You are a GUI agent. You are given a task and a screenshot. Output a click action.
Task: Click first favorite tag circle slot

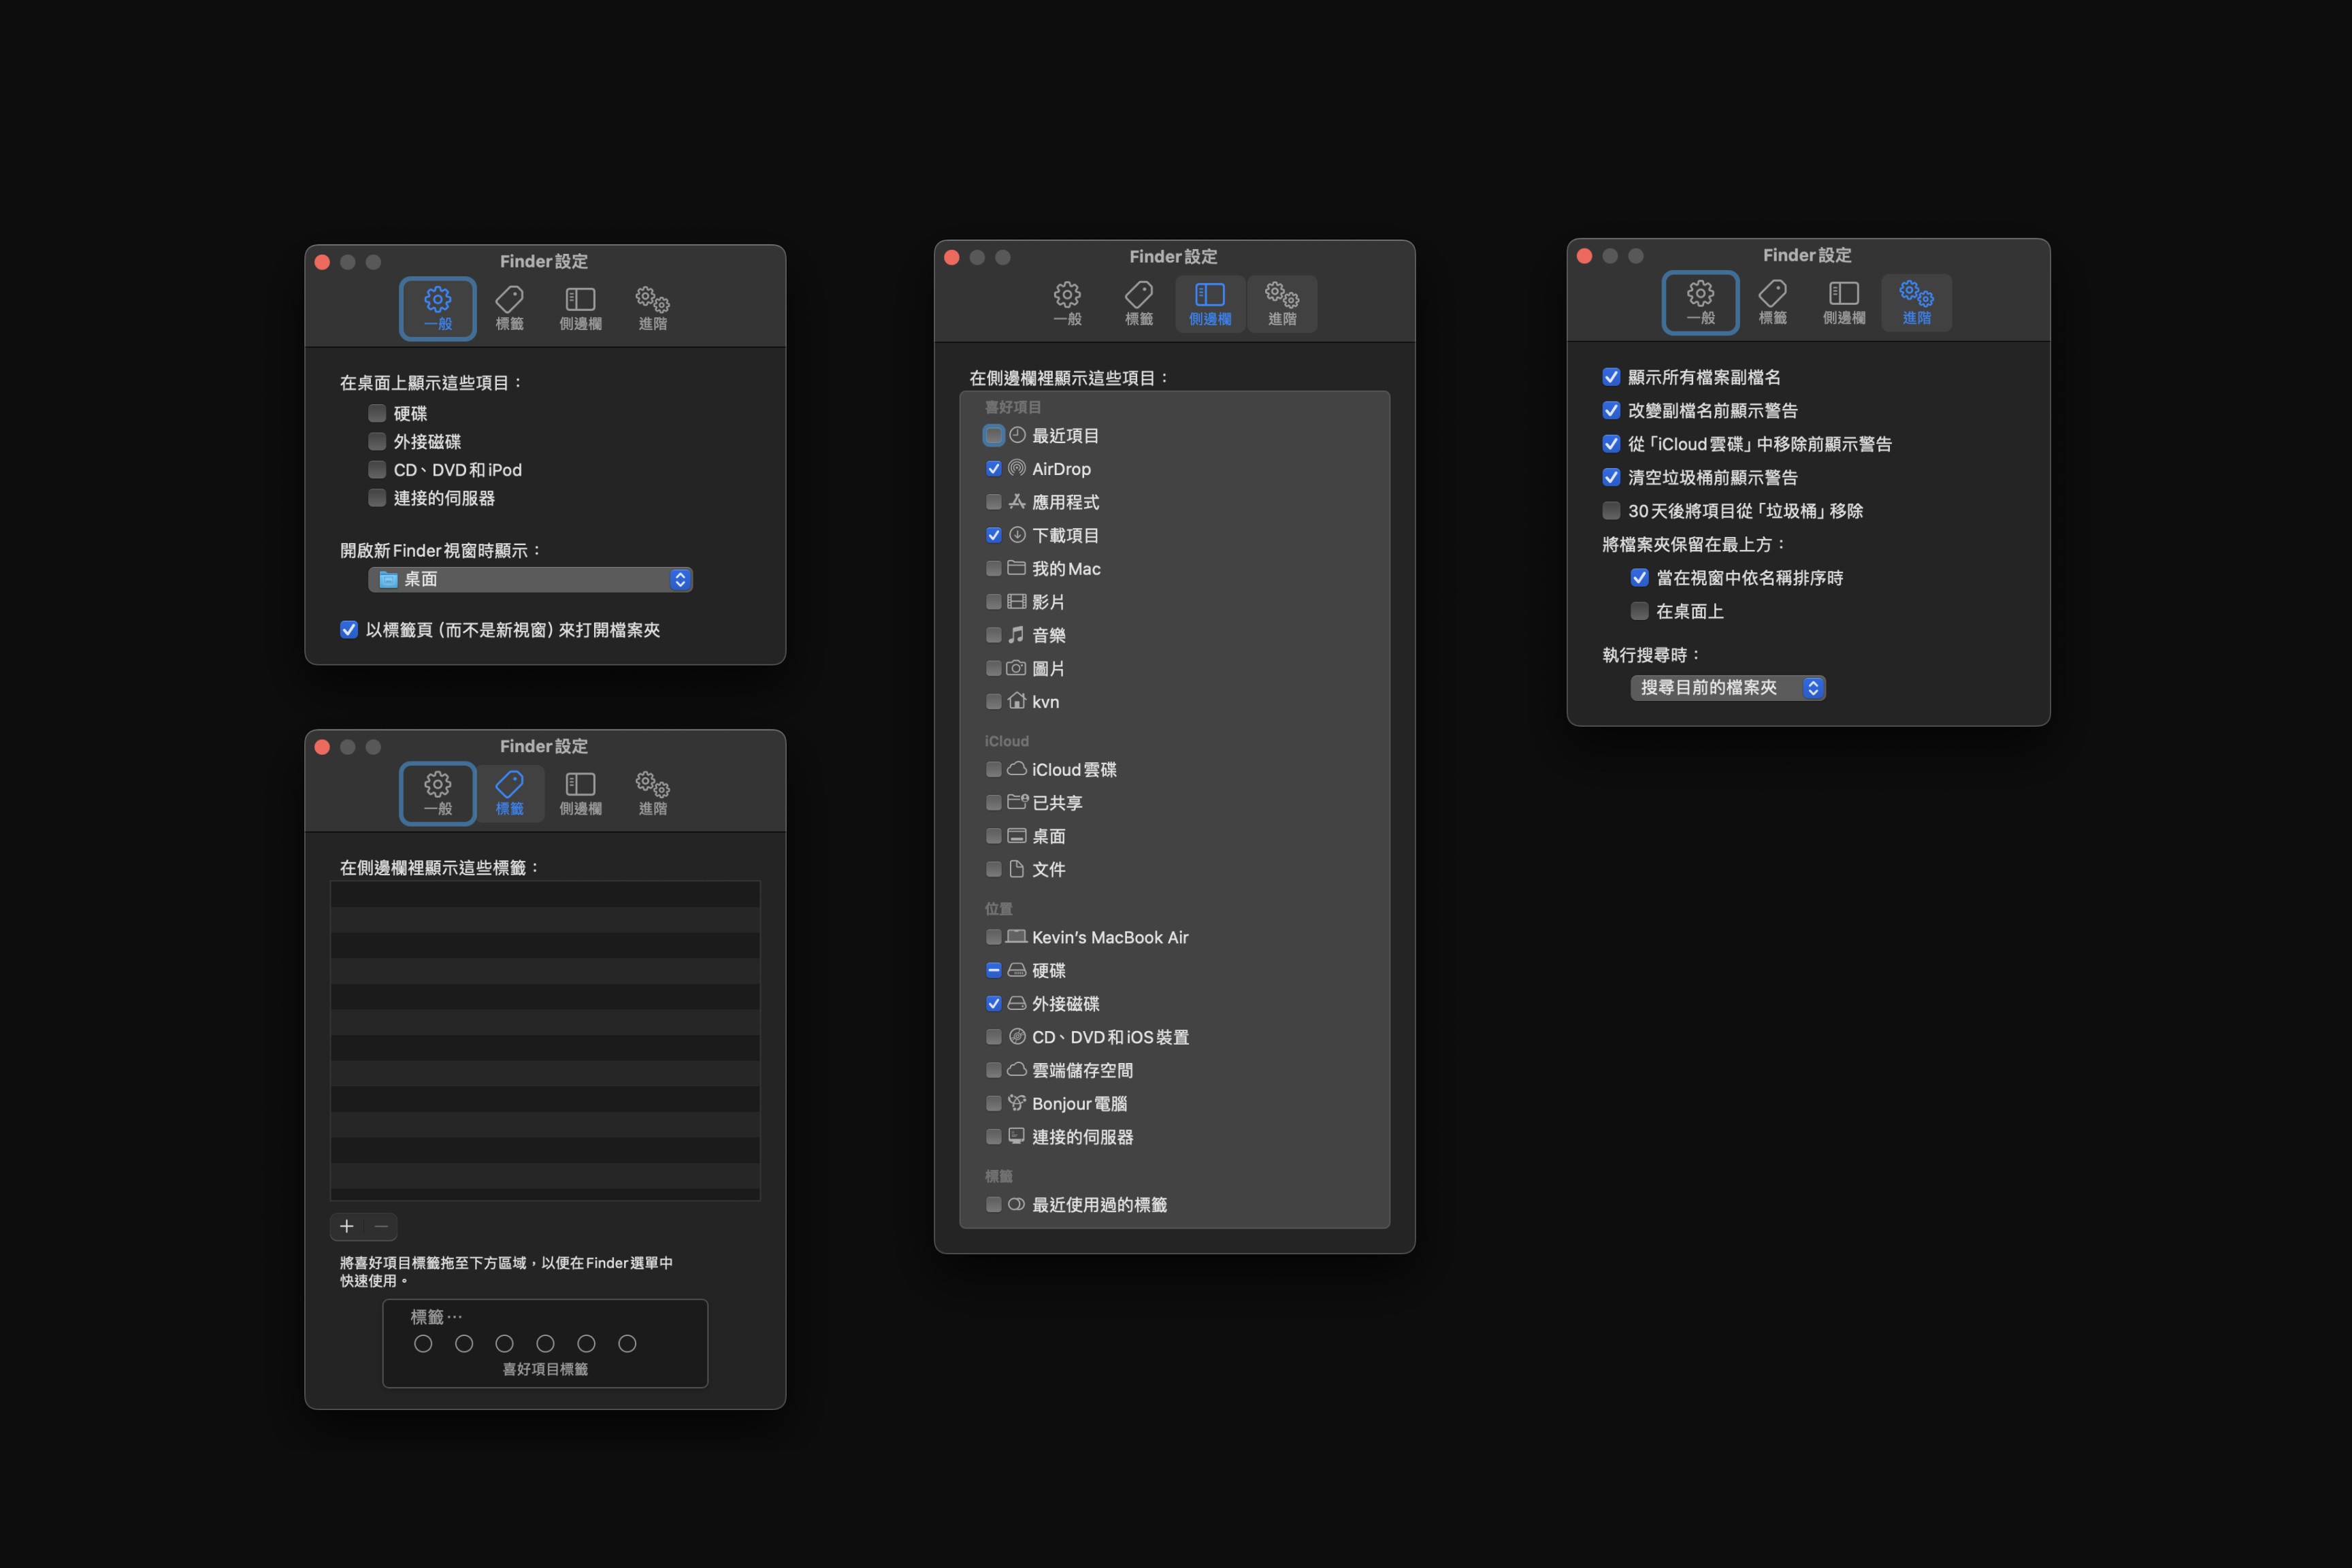(x=423, y=1343)
